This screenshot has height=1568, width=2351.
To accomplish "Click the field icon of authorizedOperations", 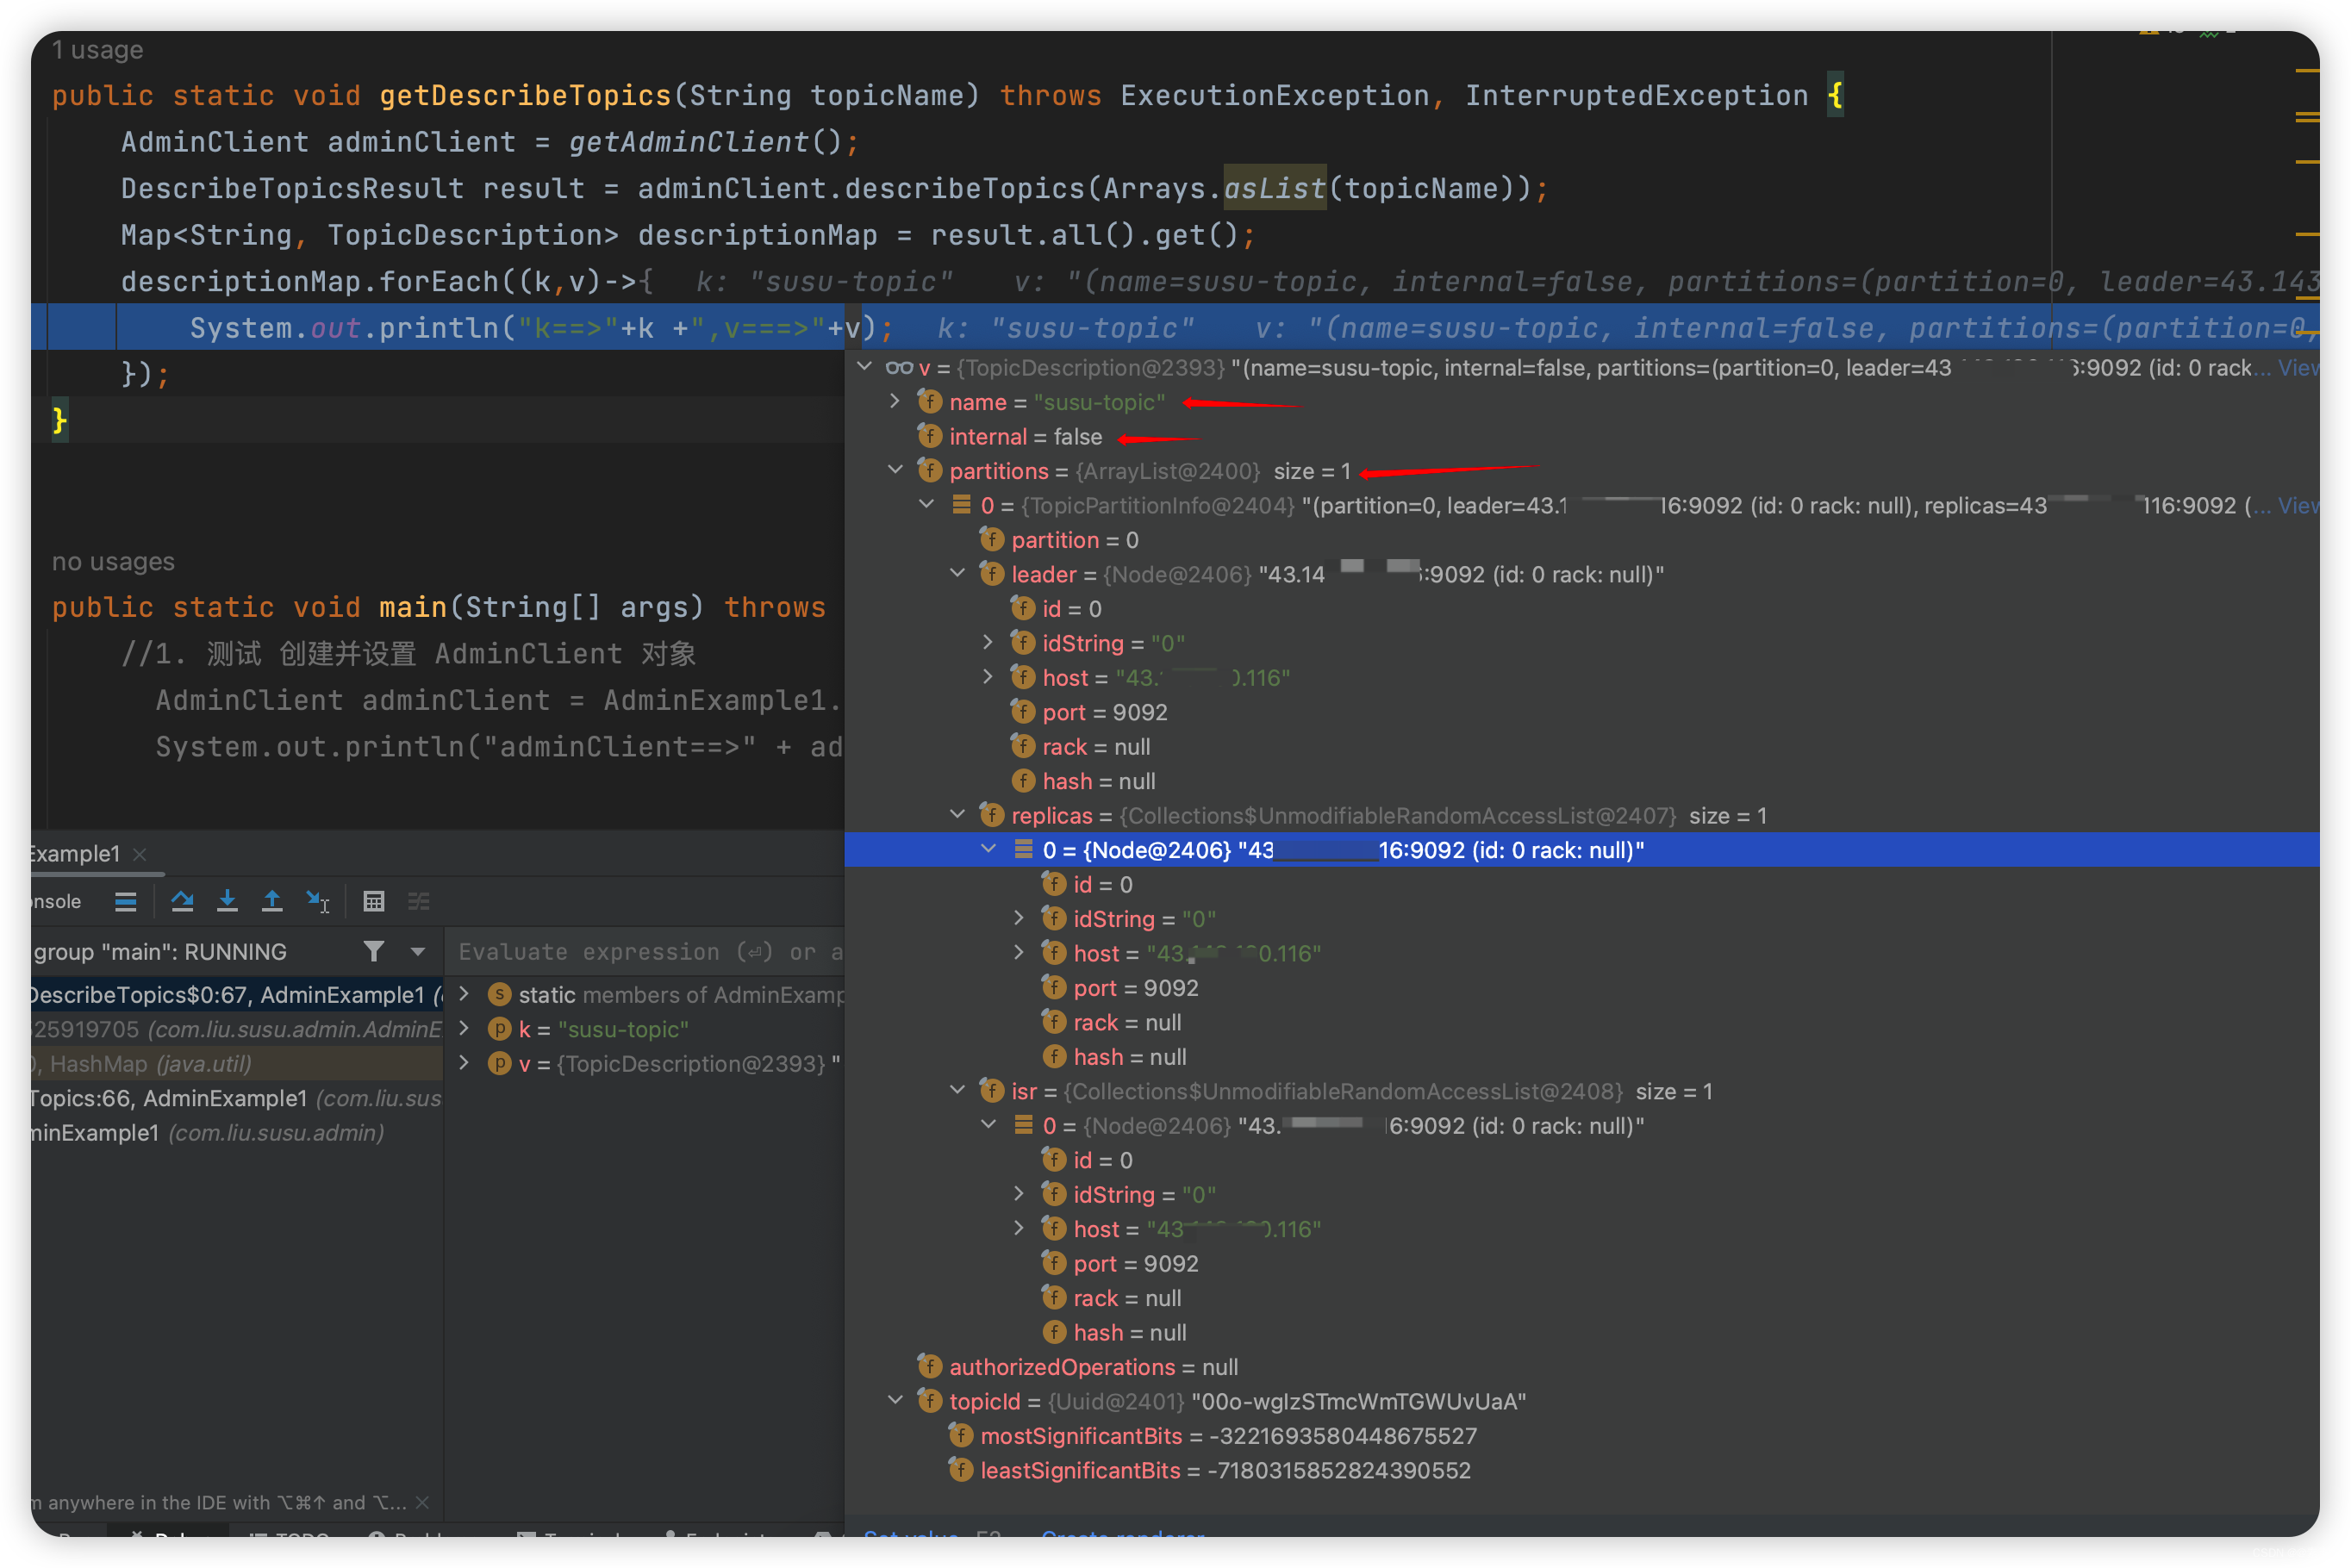I will pyautogui.click(x=930, y=1366).
